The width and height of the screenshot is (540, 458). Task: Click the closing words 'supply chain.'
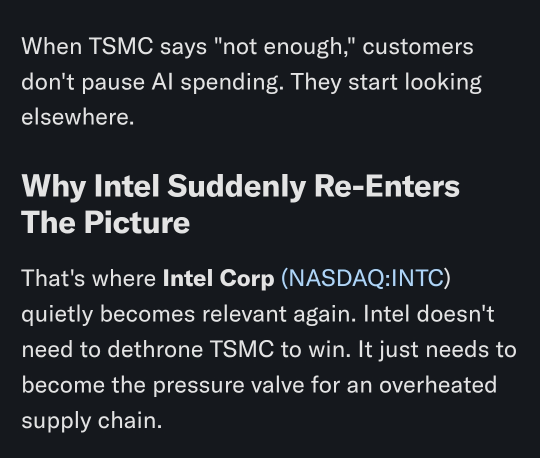tap(92, 421)
